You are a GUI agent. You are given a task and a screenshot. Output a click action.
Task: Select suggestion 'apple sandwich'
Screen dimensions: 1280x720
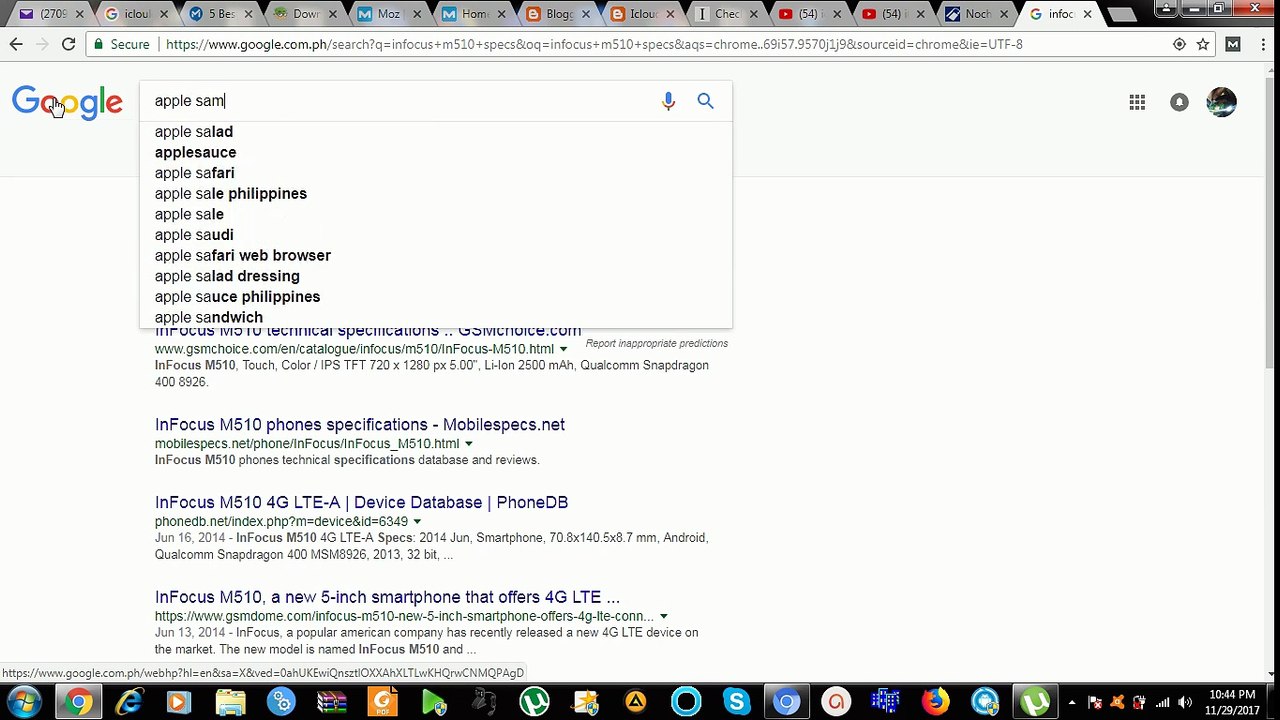click(x=435, y=317)
